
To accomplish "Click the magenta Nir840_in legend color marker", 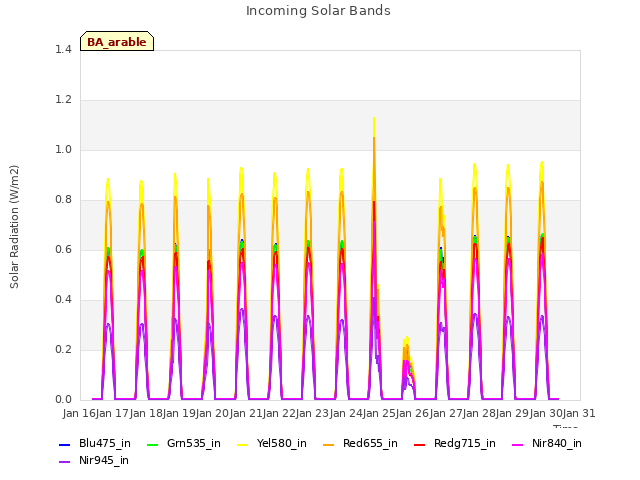I will pos(517,444).
